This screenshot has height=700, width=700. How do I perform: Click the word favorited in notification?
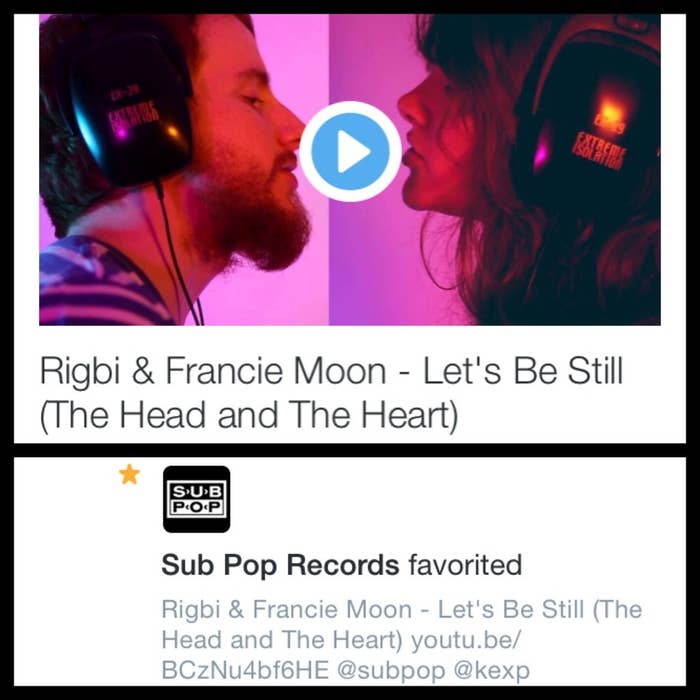tap(465, 565)
